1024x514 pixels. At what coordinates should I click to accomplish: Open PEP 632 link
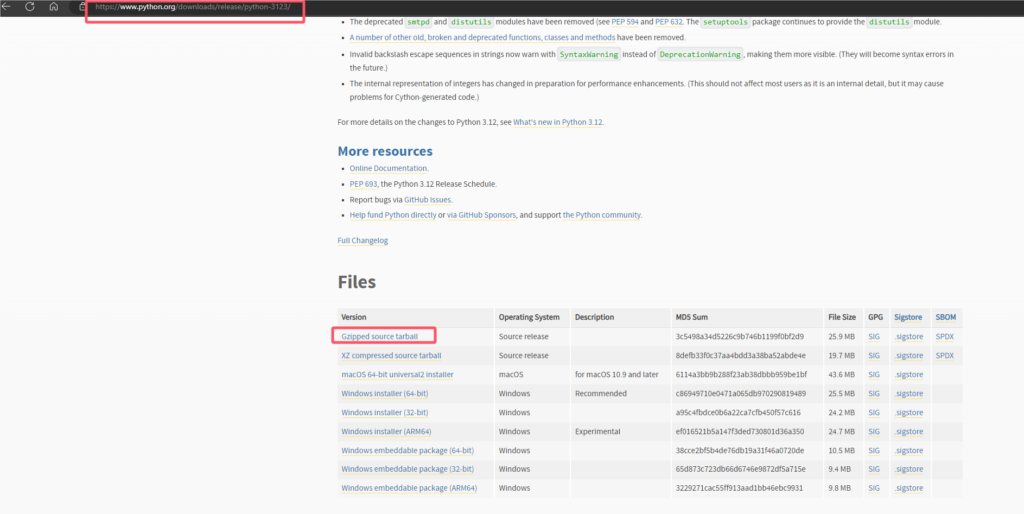[x=669, y=22]
